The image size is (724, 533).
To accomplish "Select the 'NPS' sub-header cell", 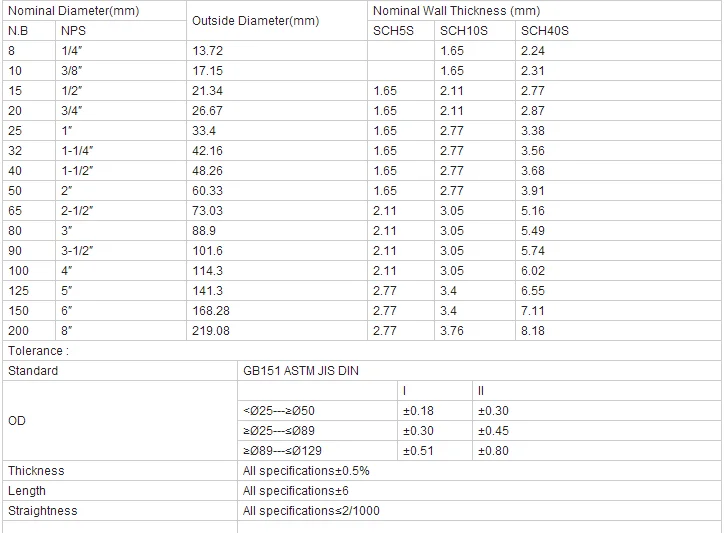I will point(121,31).
